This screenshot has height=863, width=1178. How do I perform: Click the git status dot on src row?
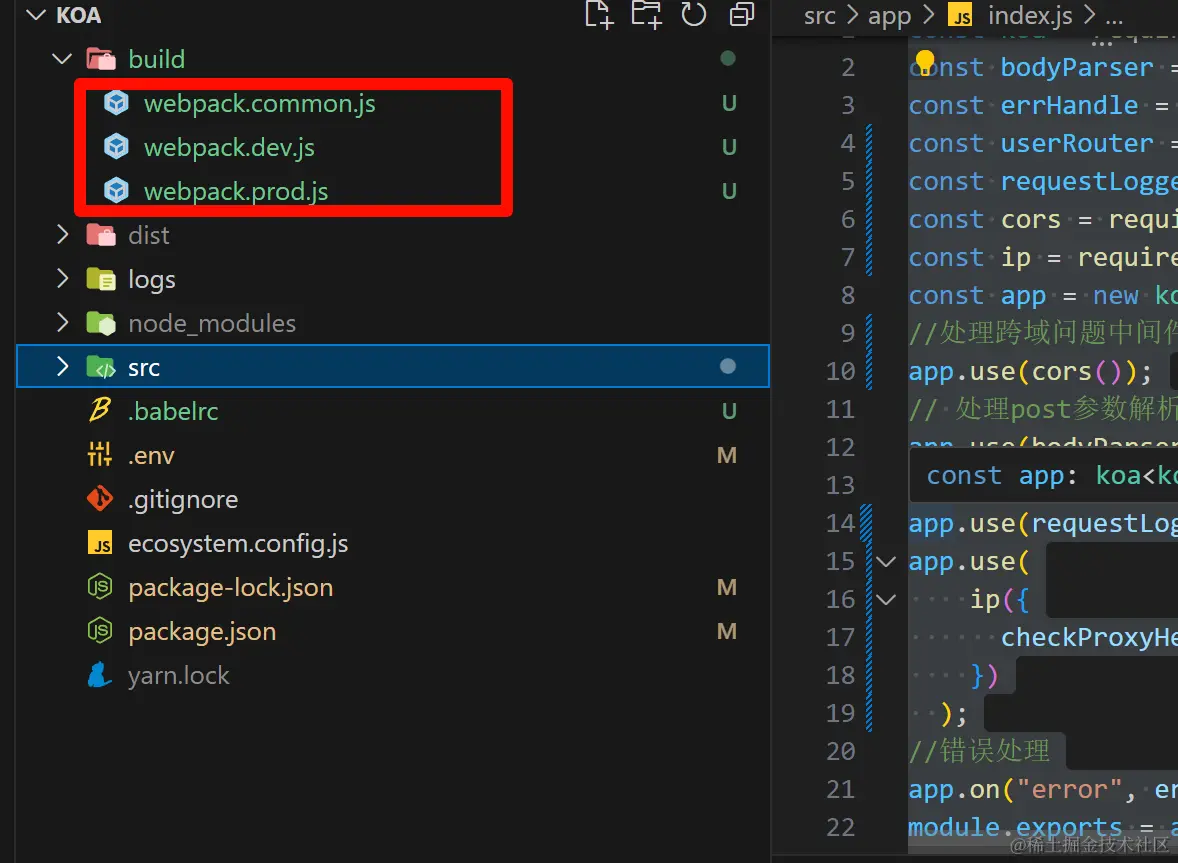coord(727,366)
